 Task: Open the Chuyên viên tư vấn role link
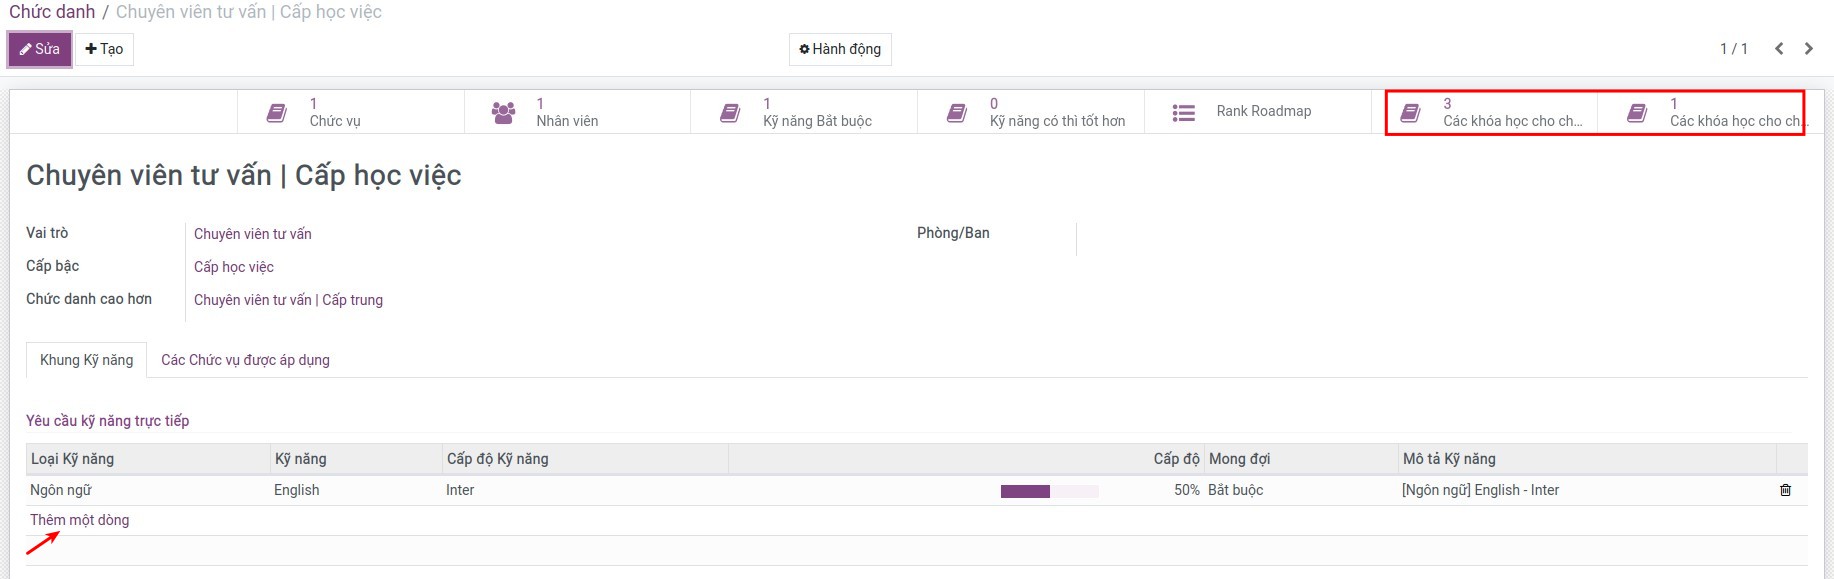coord(253,234)
